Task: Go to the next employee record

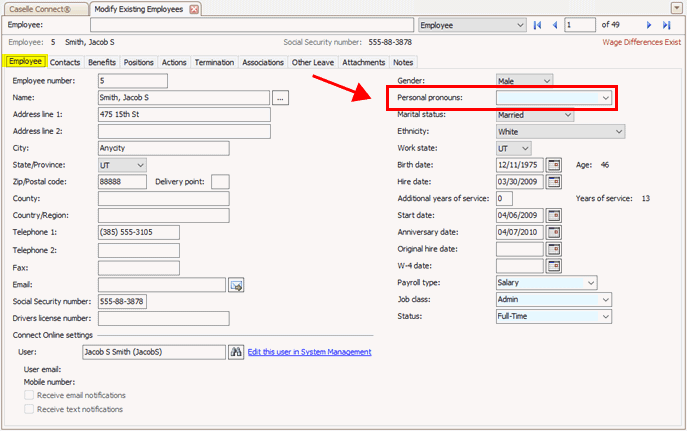Action: pos(649,25)
